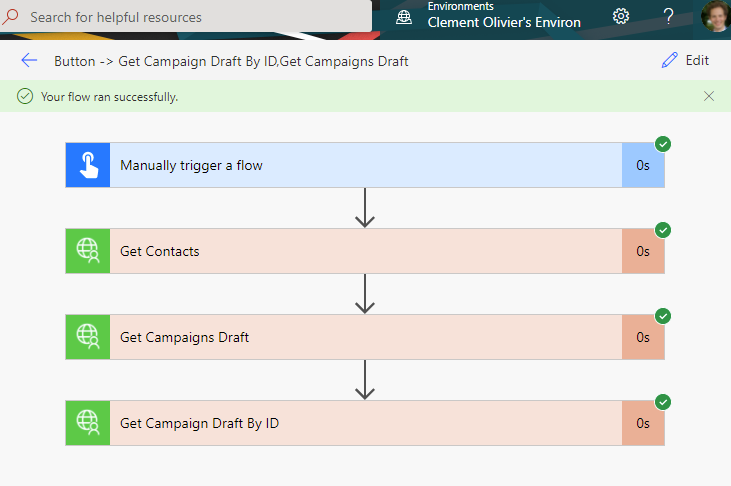Click the Edit button label
The height and width of the screenshot is (486, 731).
[x=697, y=60]
